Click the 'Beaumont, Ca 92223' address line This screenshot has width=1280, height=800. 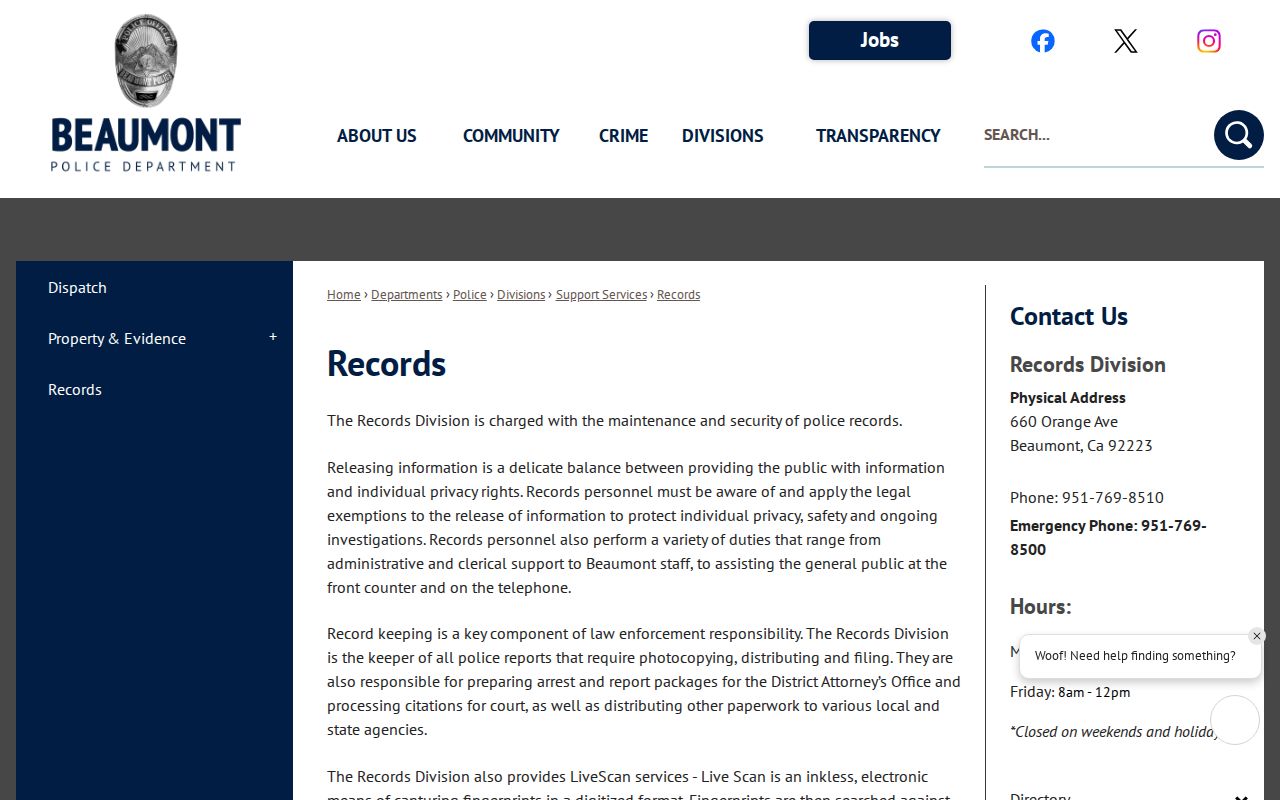[1081, 446]
